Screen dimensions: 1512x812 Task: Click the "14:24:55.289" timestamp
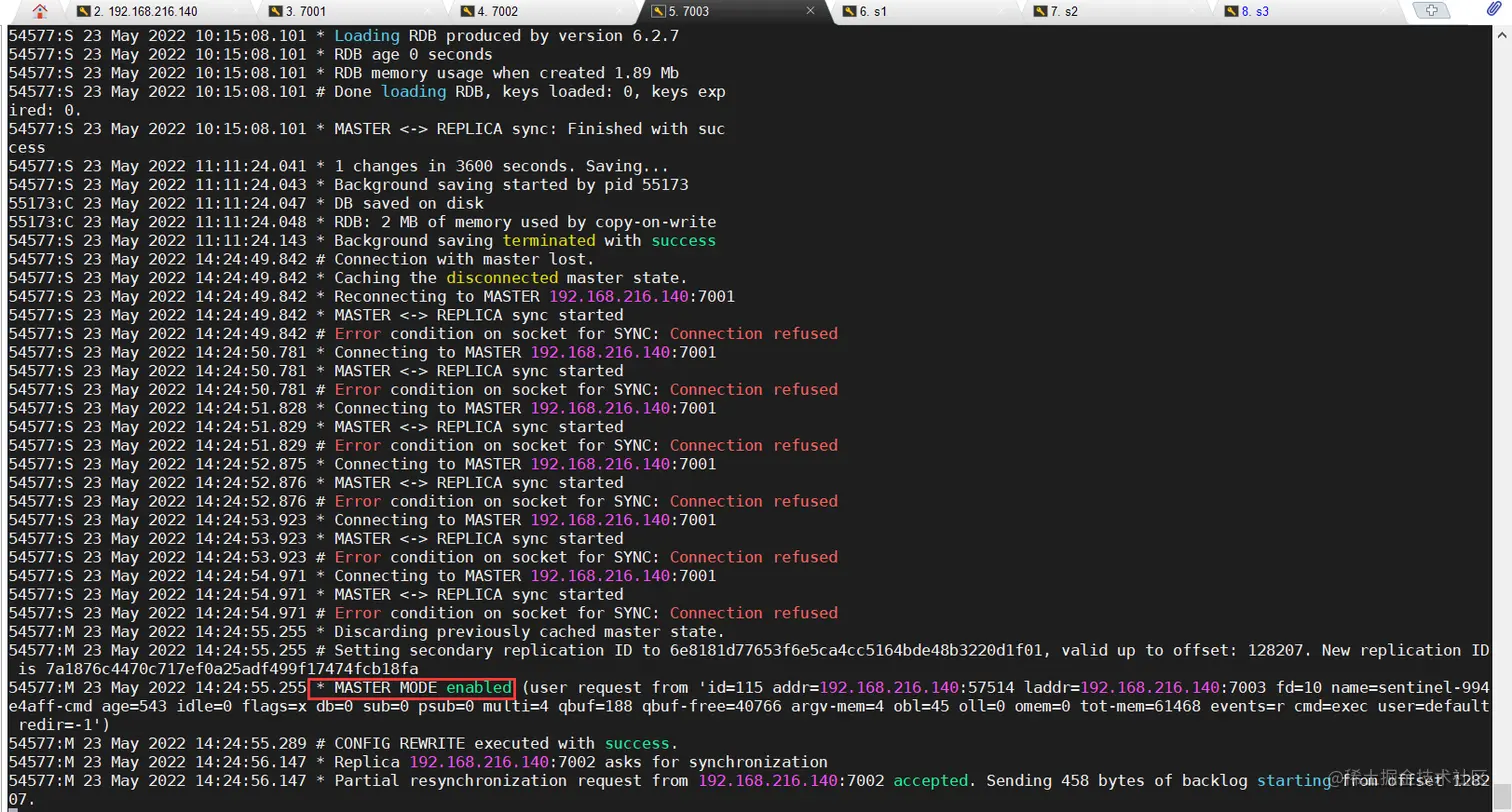point(250,744)
